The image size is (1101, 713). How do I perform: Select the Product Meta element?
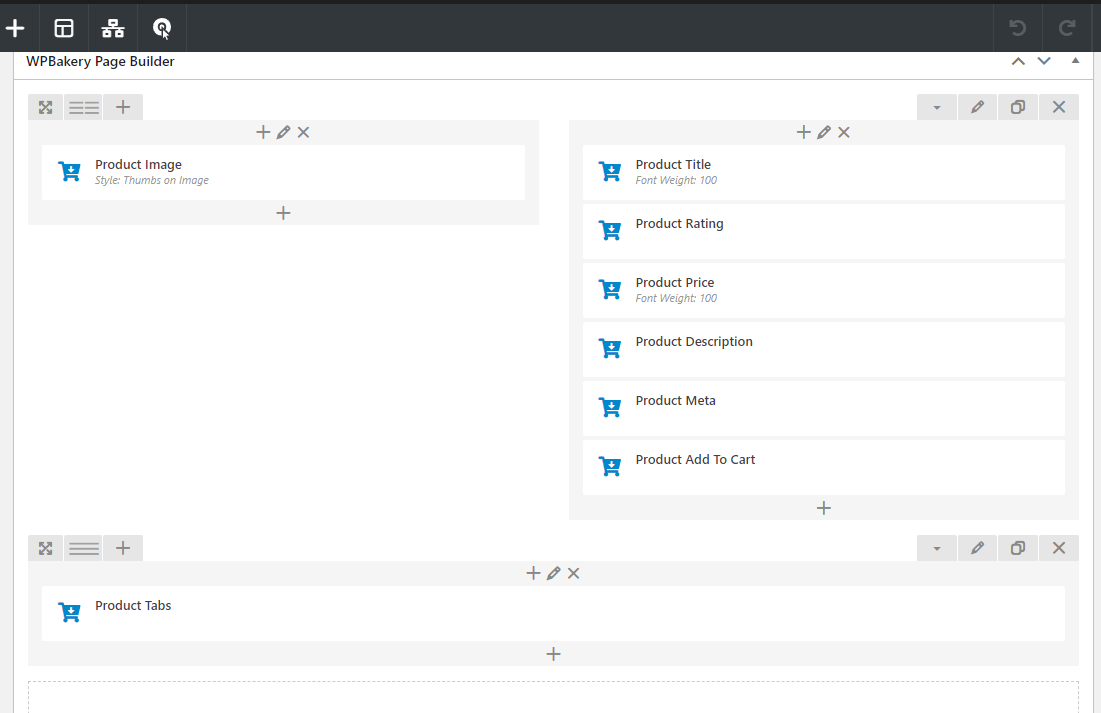point(824,408)
